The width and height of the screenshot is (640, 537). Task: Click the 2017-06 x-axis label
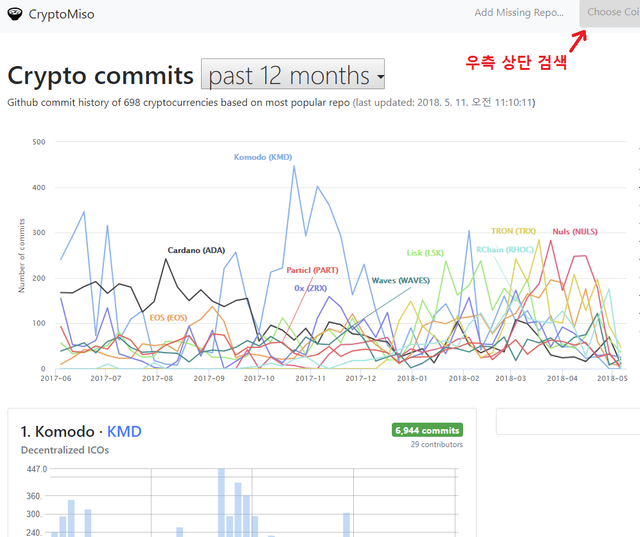pos(56,378)
